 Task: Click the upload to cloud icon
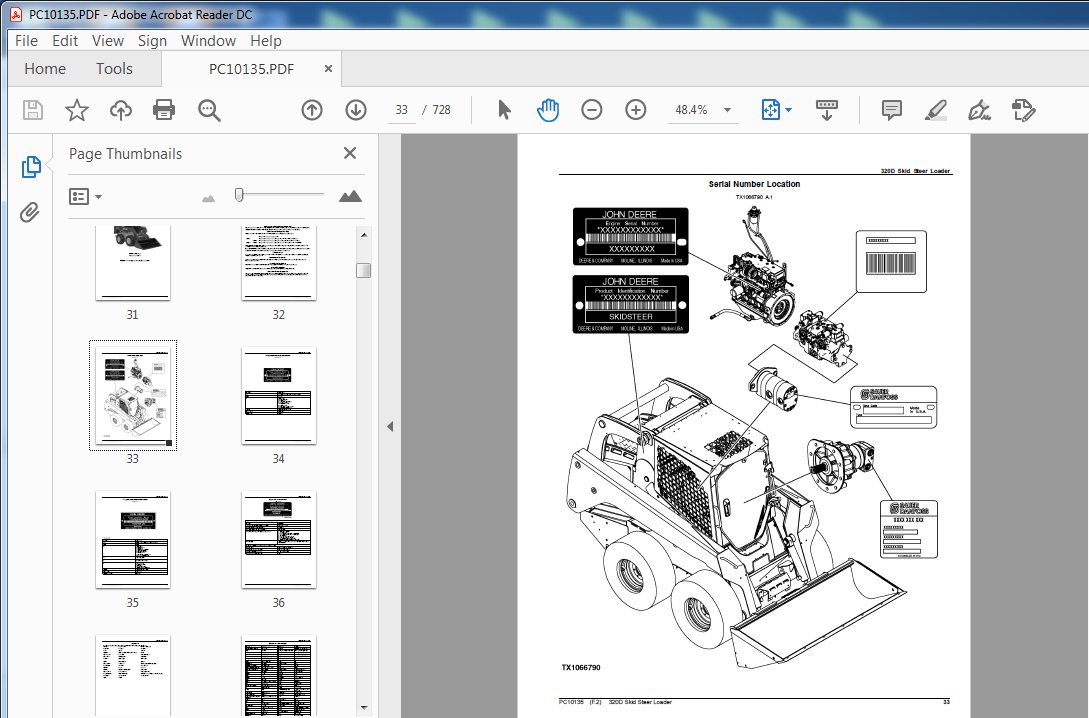[x=121, y=110]
